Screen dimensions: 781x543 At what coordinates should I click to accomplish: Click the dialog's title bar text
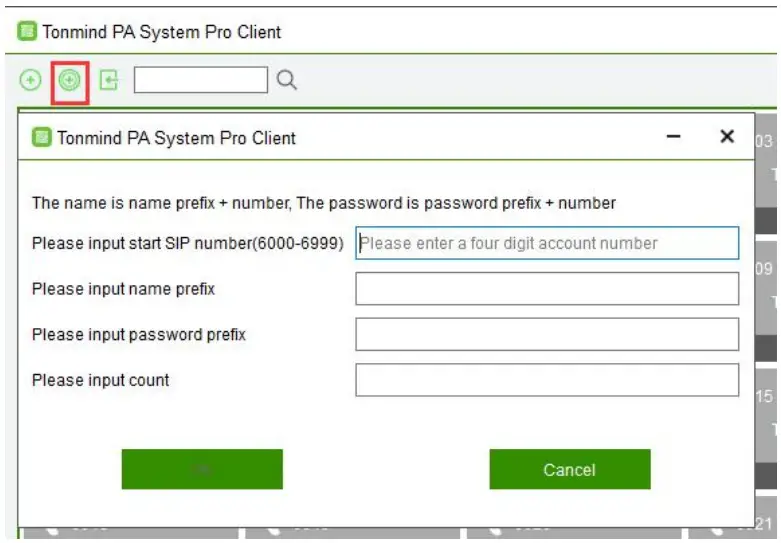click(x=176, y=138)
